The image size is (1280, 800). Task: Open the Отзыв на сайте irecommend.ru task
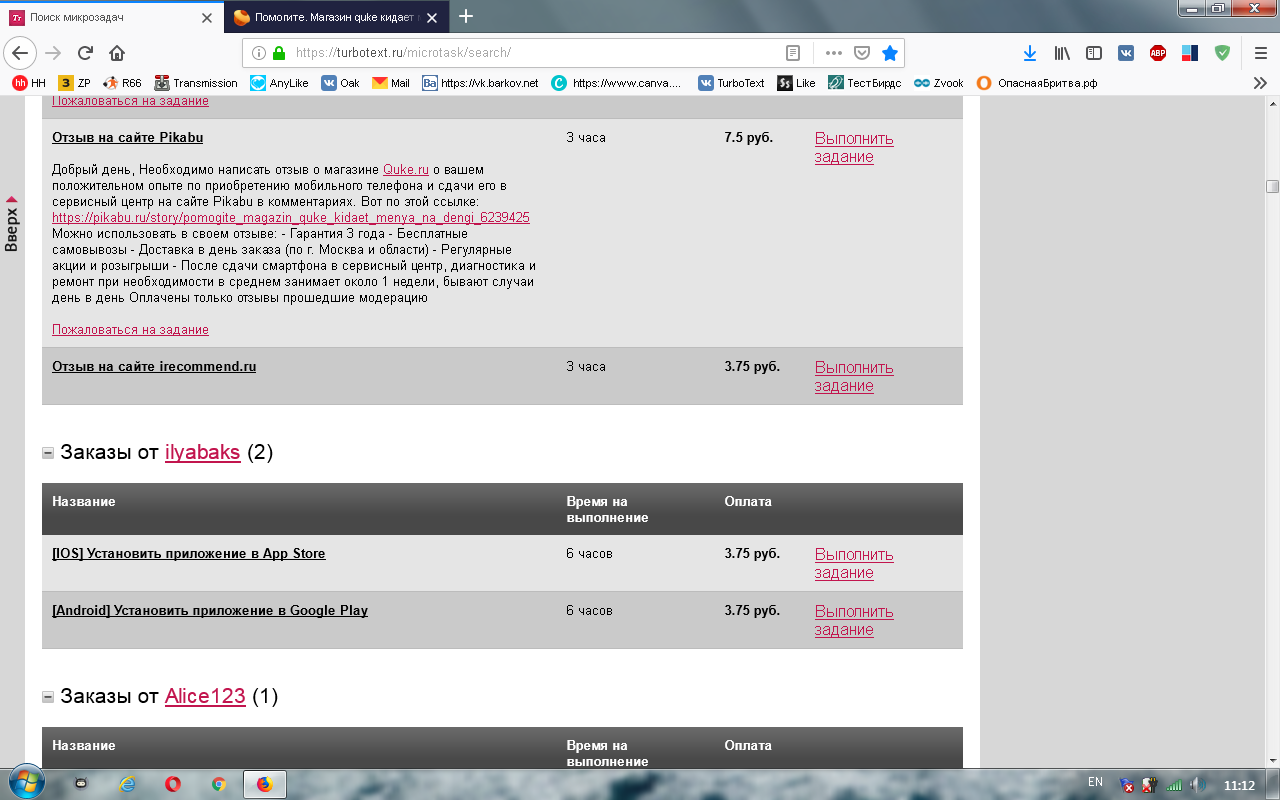tap(154, 366)
